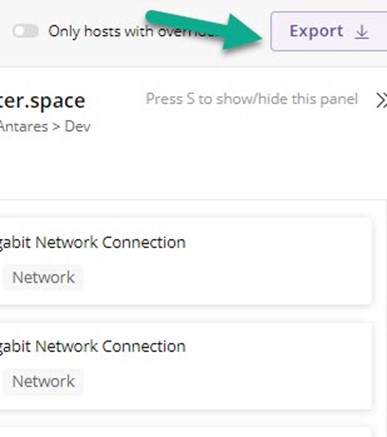387x437 pixels.
Task: Click the '>' separator between Antares and Dev
Action: [x=56, y=127]
